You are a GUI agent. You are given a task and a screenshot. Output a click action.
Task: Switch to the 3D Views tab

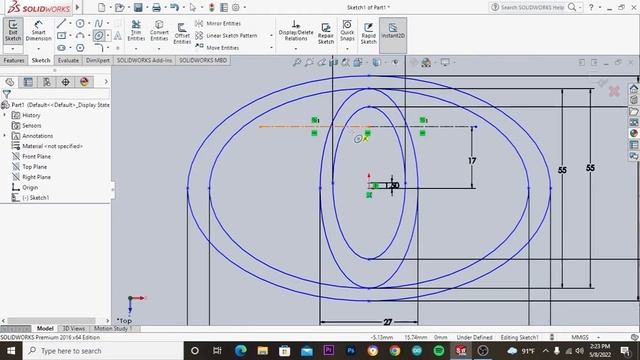coord(73,329)
